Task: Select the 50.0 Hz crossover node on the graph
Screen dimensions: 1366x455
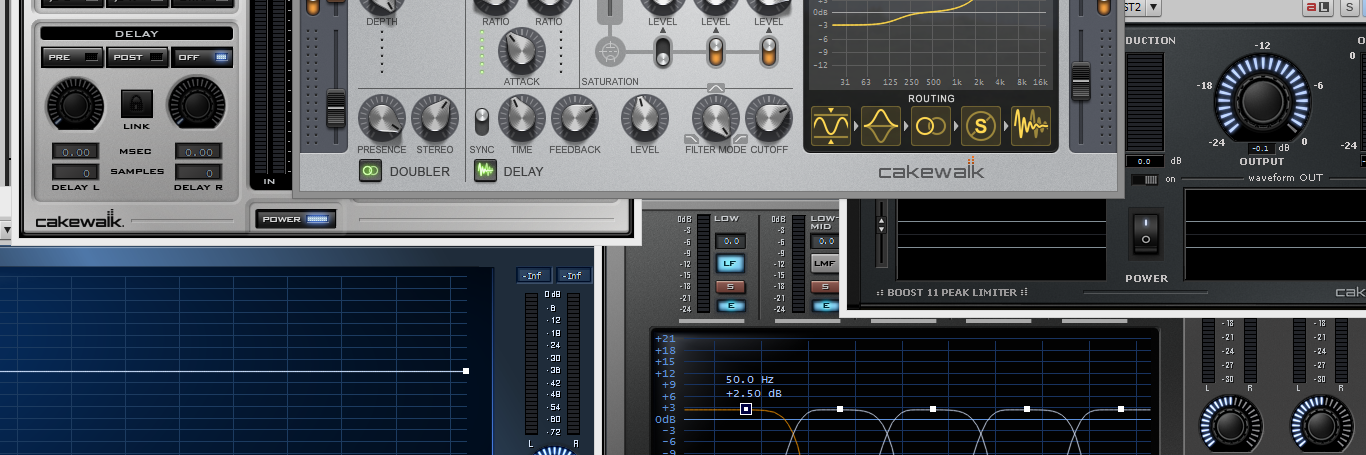Action: click(x=746, y=409)
